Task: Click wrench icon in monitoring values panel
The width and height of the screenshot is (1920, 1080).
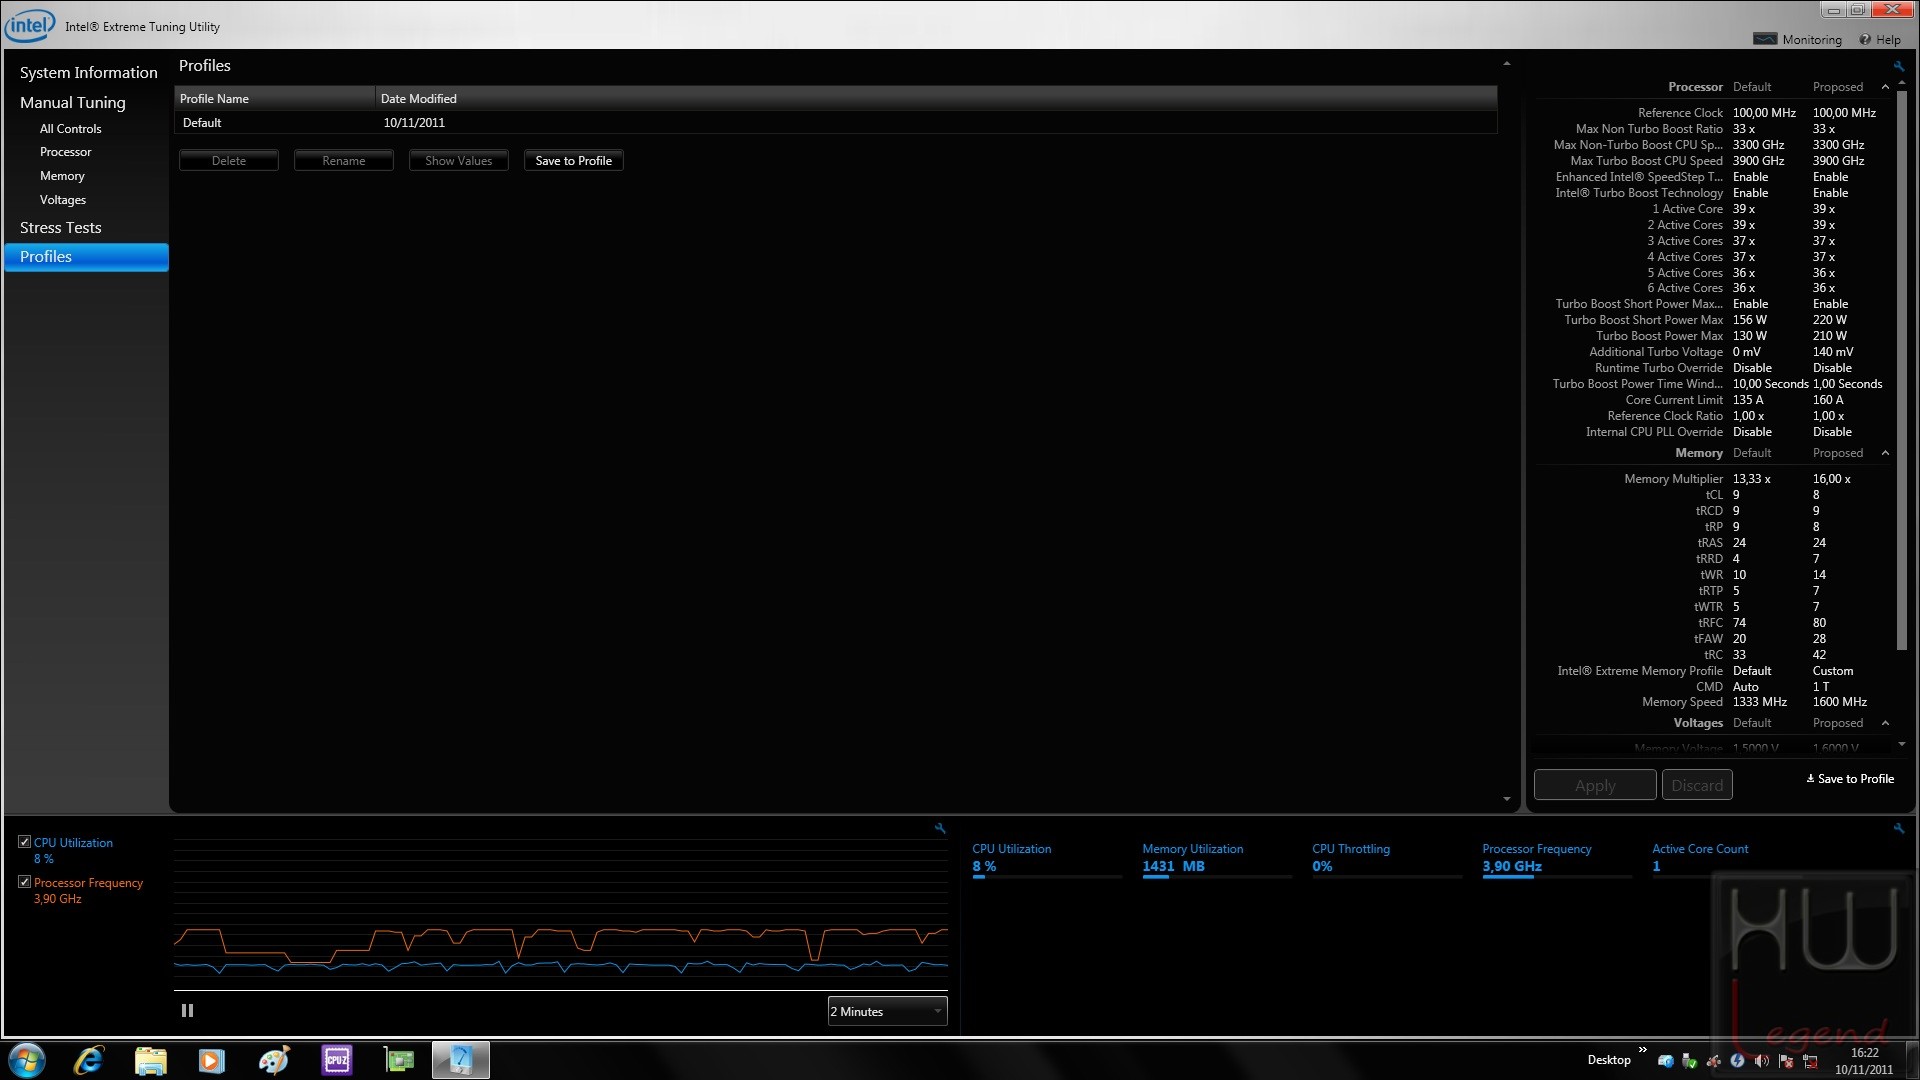Action: pyautogui.click(x=1898, y=828)
